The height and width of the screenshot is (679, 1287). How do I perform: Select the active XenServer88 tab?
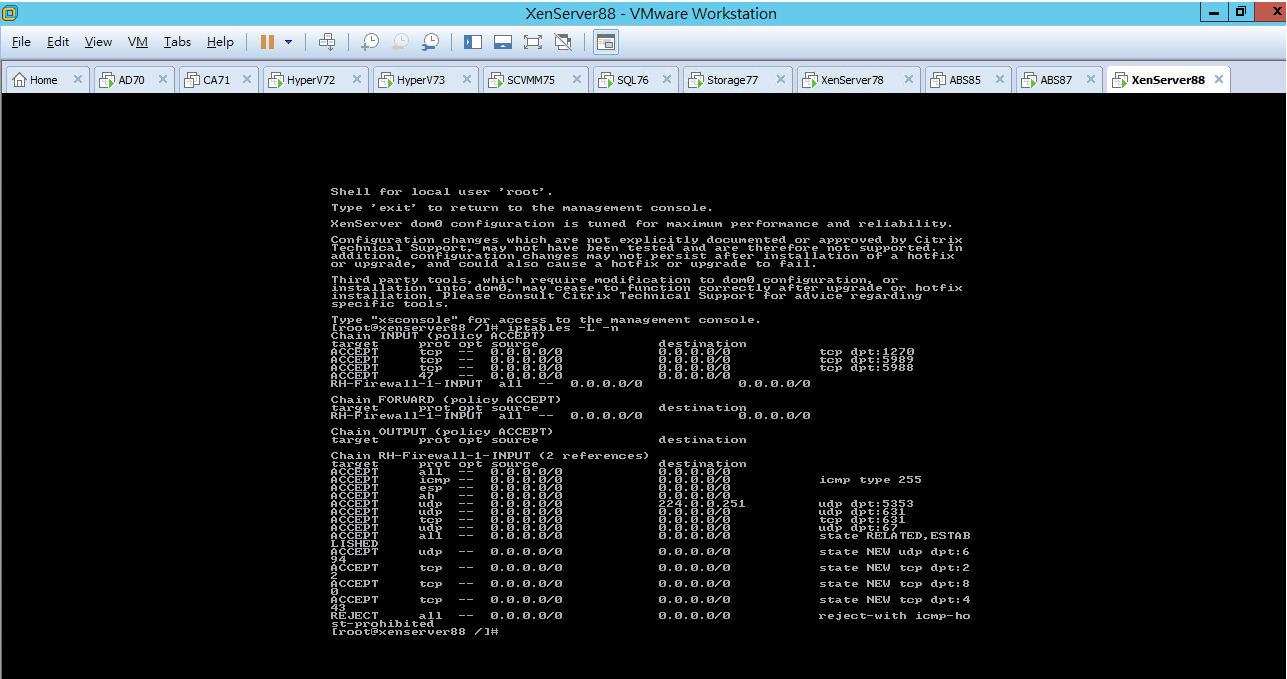[x=1168, y=80]
